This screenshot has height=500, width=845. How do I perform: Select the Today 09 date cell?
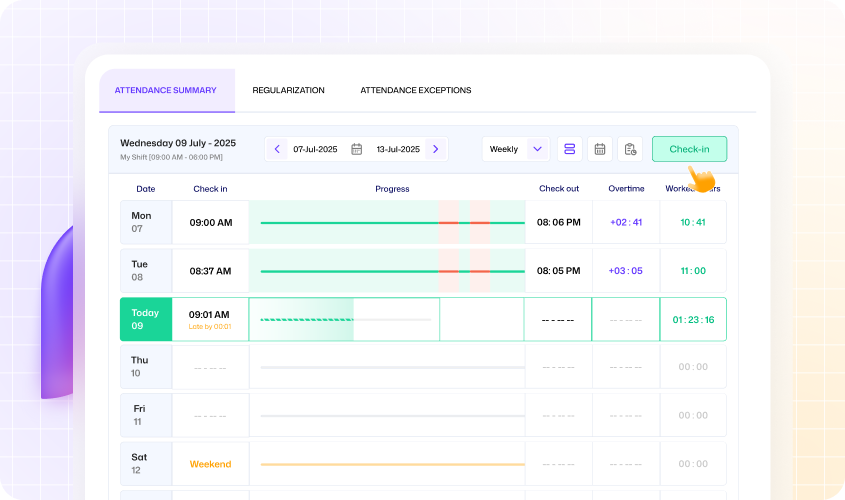146,320
